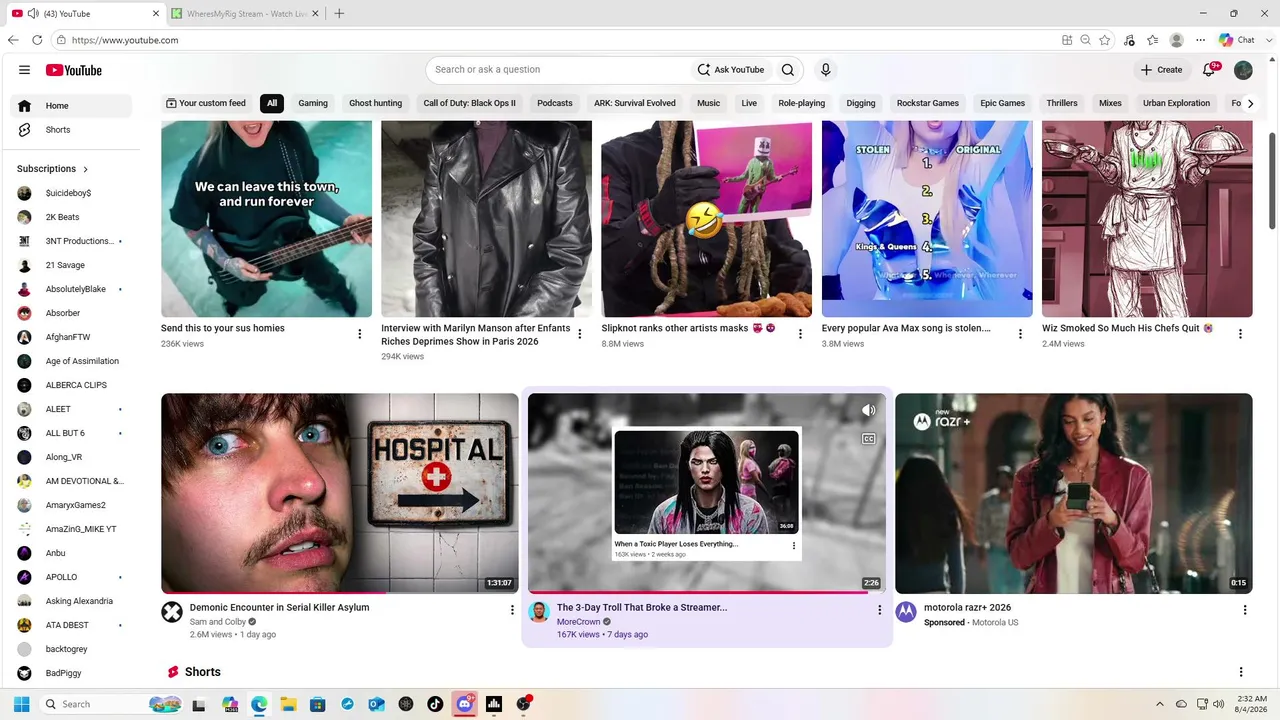1280x720 pixels.
Task: Click the magnifier search button
Action: click(788, 70)
